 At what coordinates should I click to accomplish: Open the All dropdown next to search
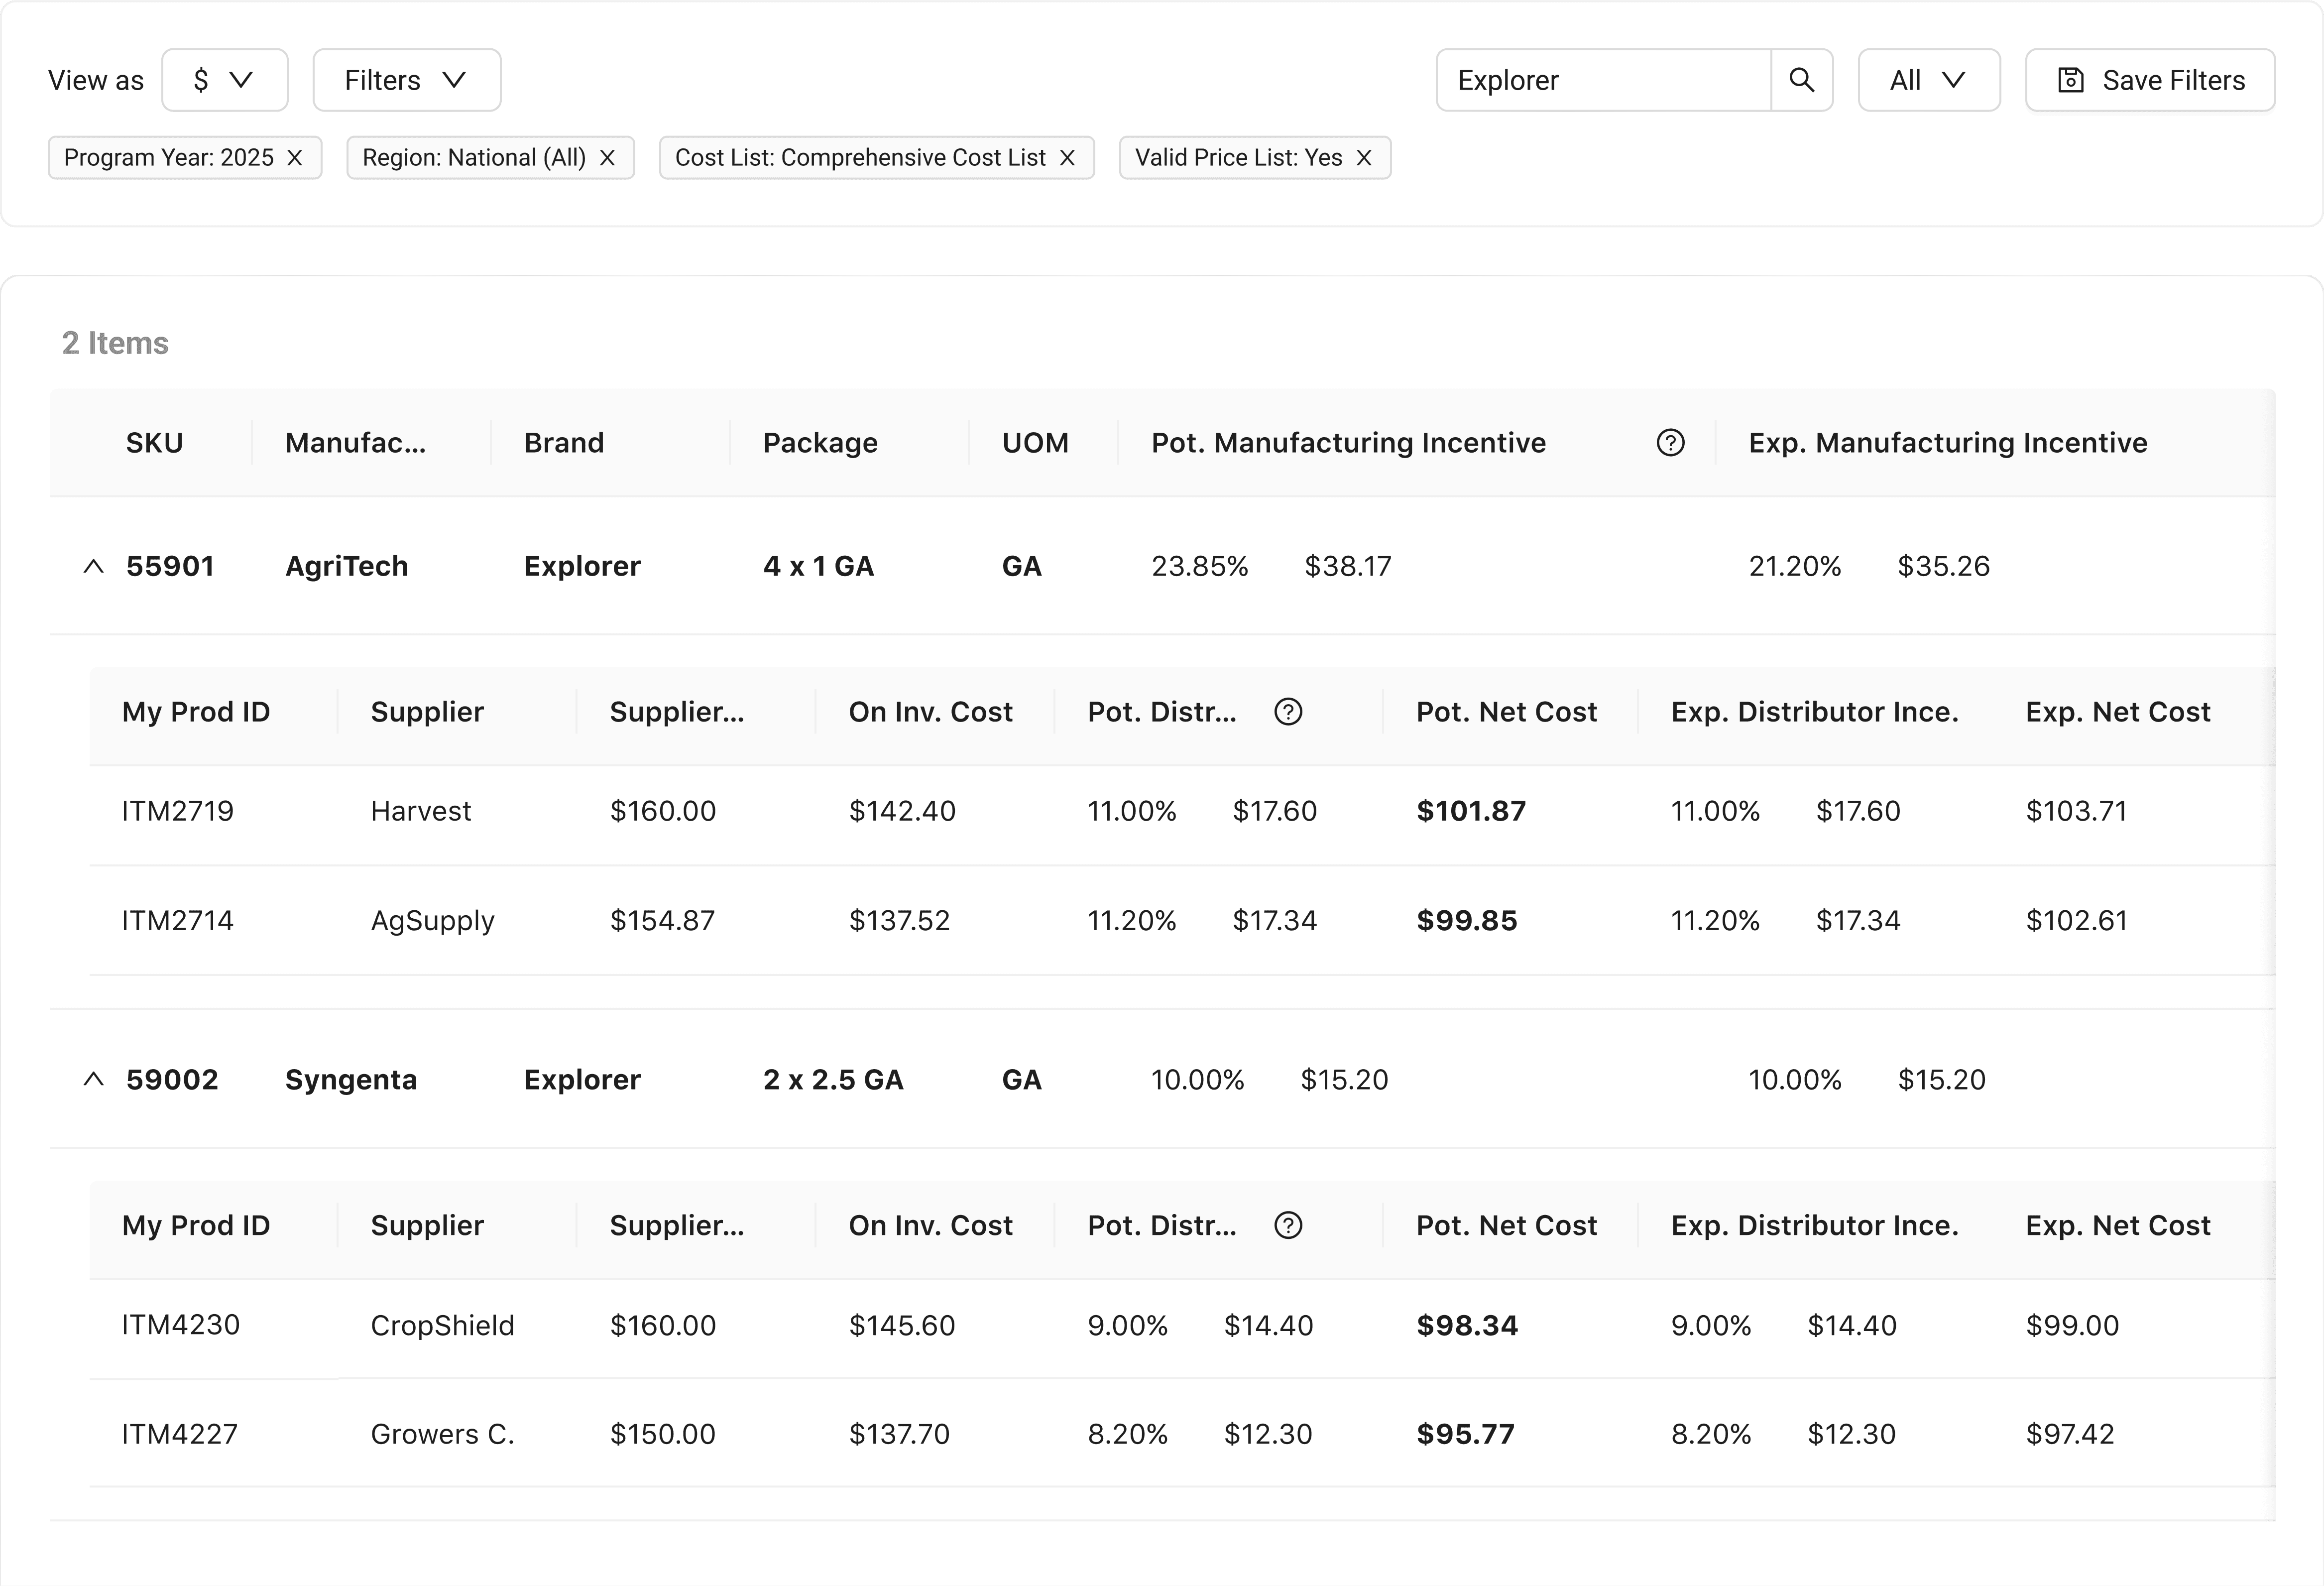click(1928, 80)
